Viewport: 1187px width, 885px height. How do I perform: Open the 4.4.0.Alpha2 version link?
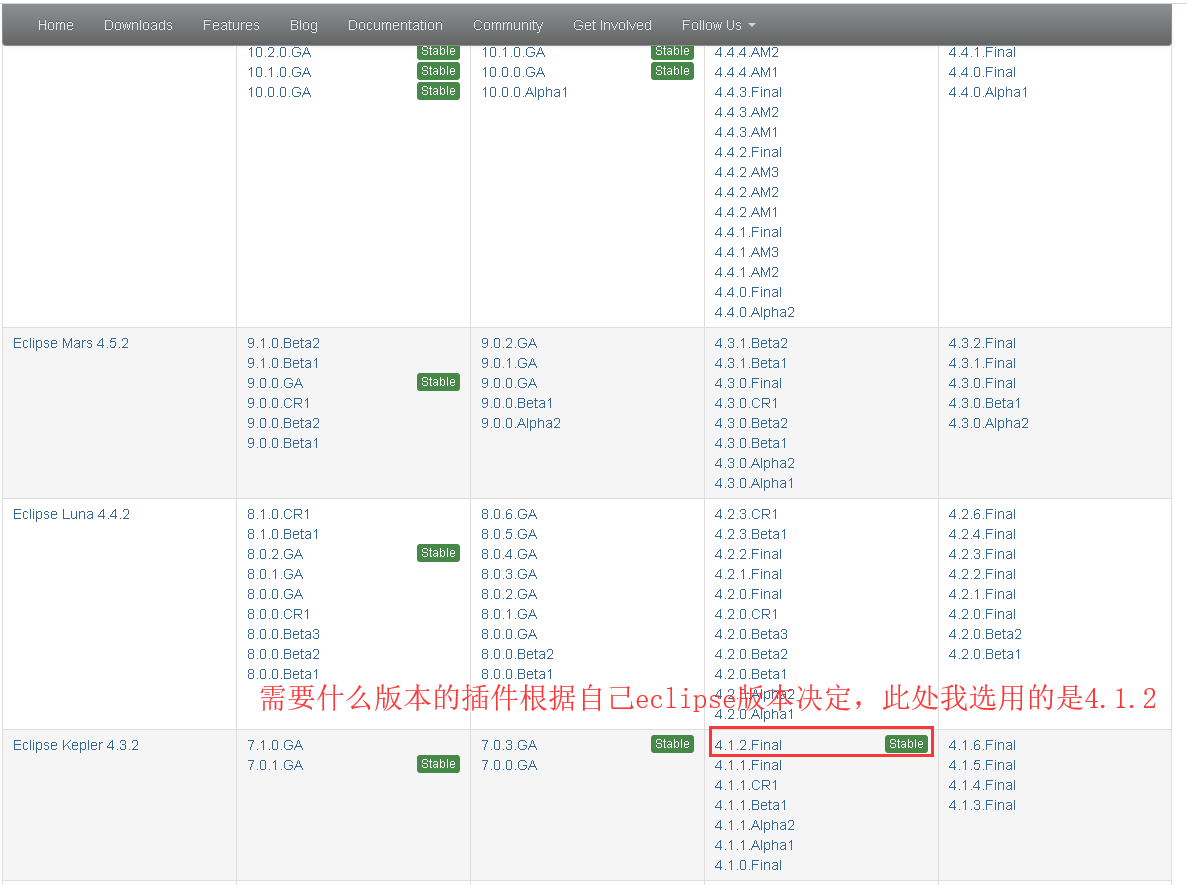pos(755,312)
